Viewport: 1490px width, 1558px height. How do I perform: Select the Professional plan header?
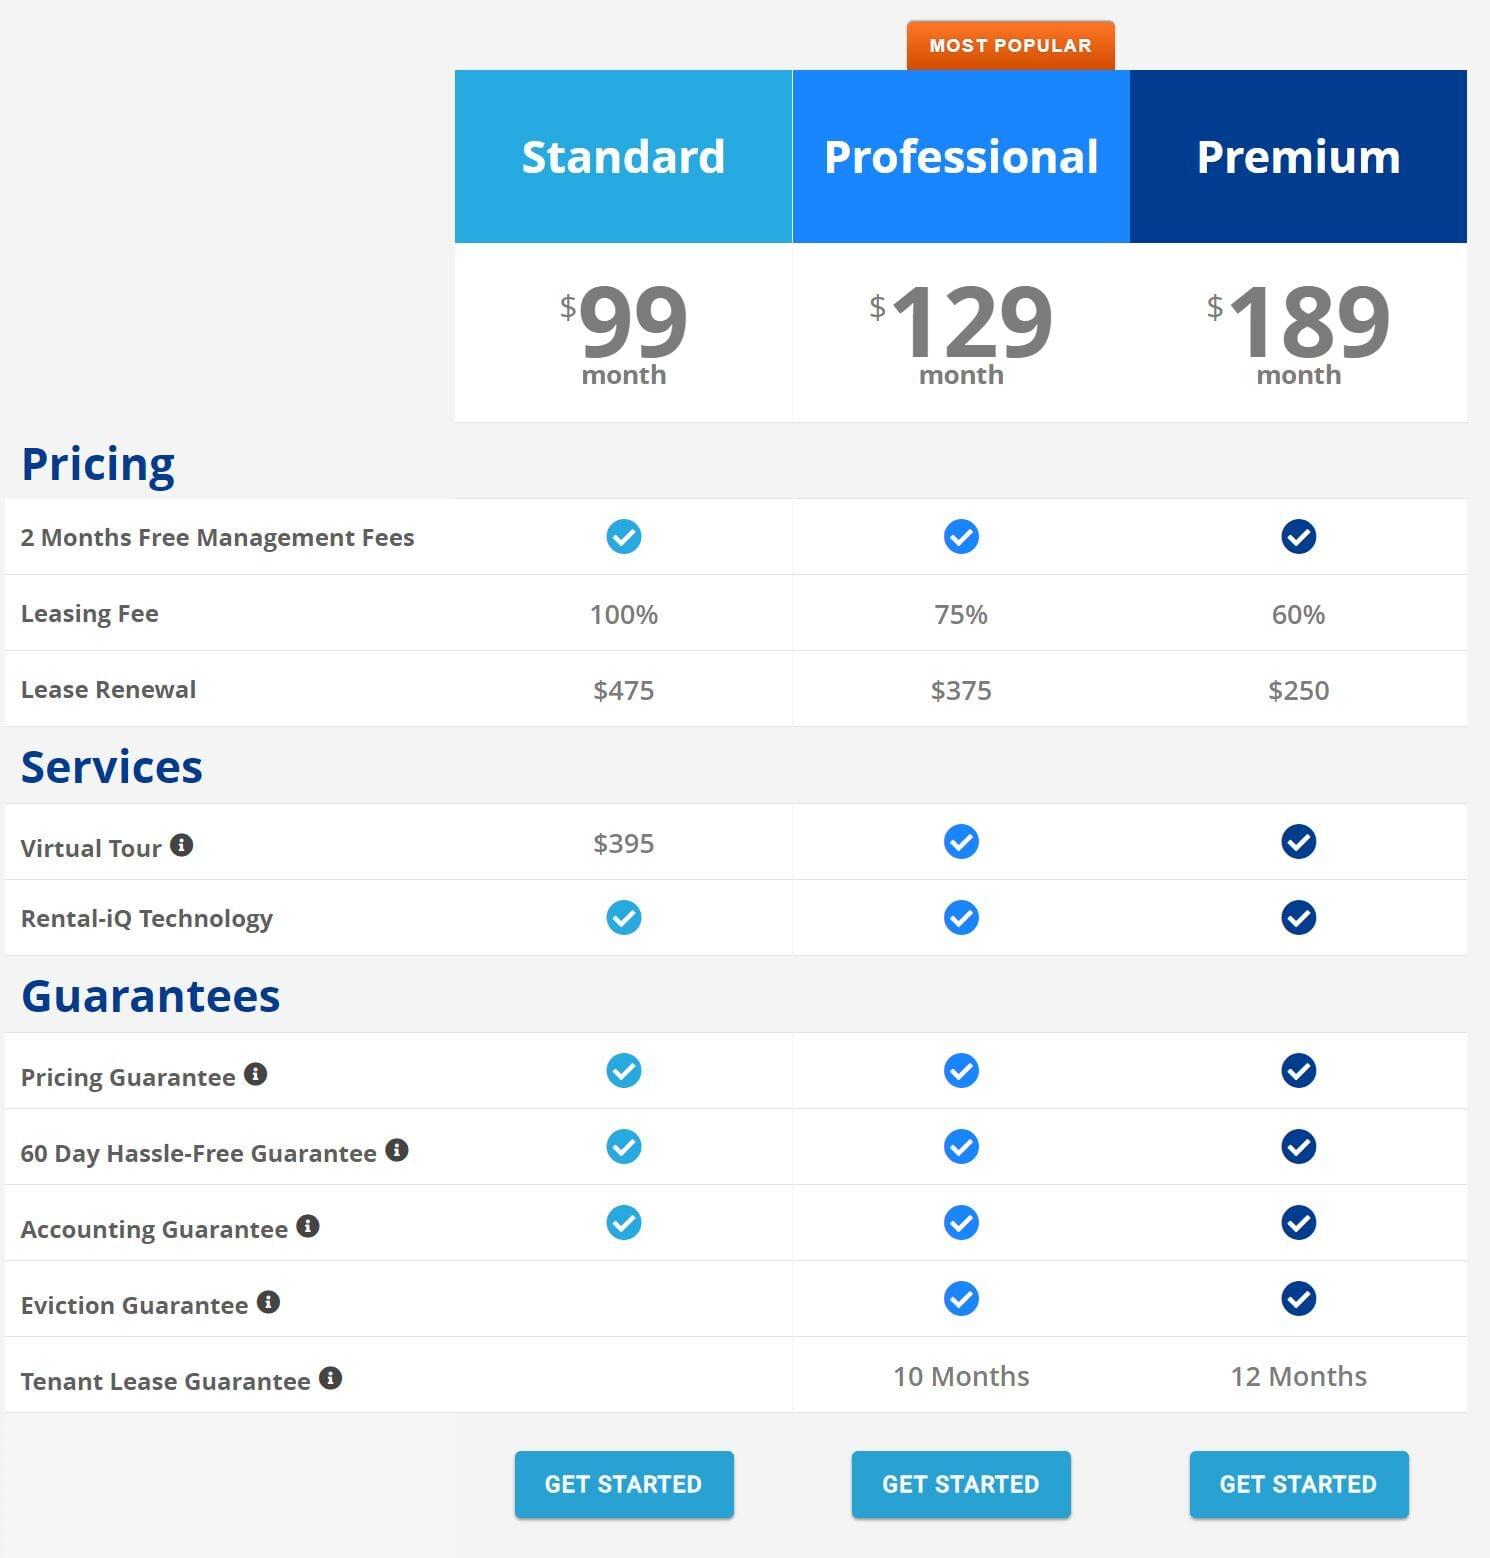[961, 157]
